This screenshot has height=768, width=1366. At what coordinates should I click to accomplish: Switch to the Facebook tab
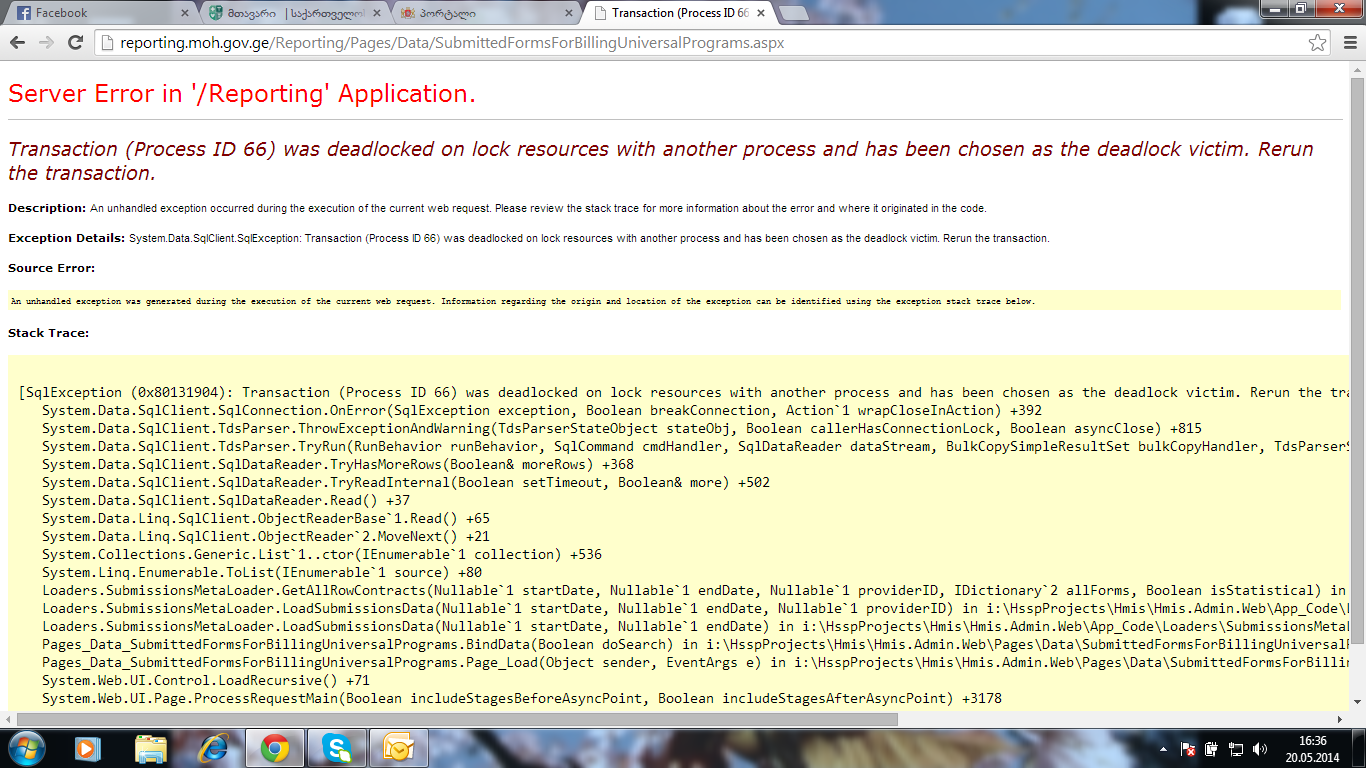point(95,14)
